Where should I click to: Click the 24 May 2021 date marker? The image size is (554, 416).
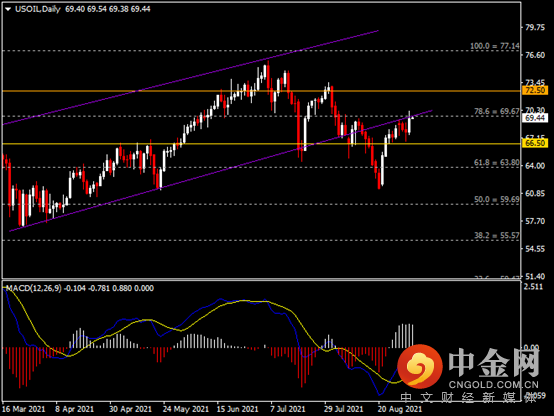tap(186, 409)
